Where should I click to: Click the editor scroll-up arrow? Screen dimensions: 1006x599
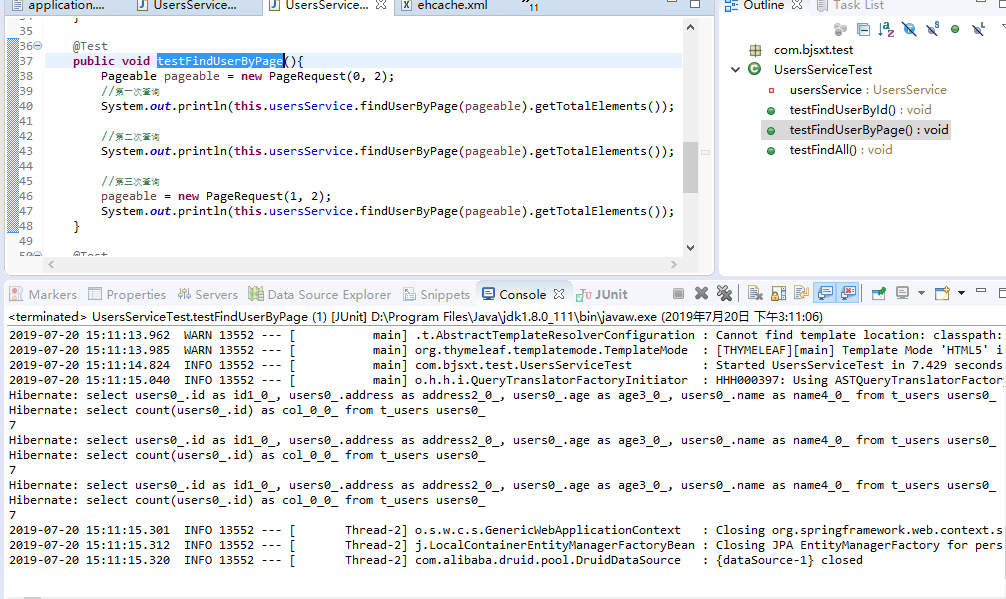pos(690,27)
